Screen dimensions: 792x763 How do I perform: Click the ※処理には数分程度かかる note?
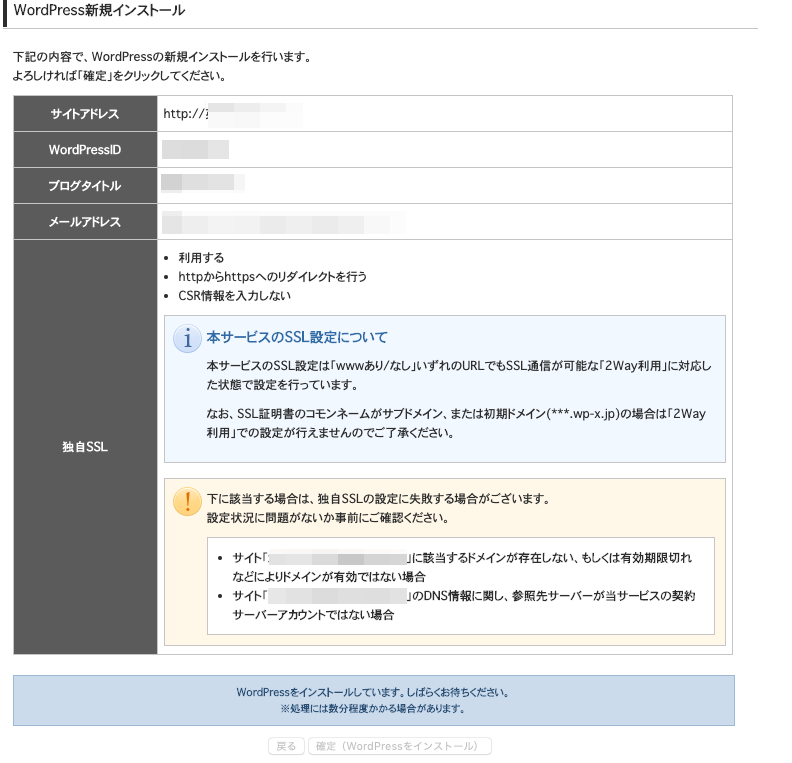pos(373,708)
